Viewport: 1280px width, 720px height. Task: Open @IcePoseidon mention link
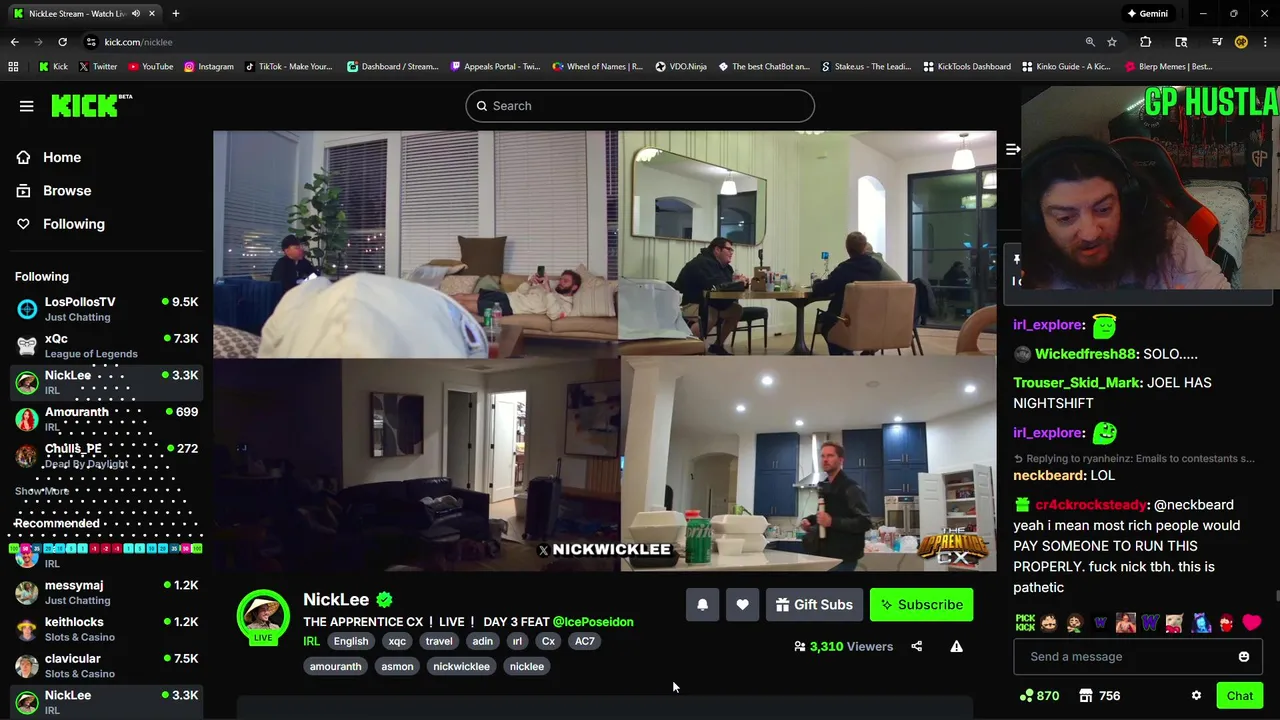click(593, 621)
